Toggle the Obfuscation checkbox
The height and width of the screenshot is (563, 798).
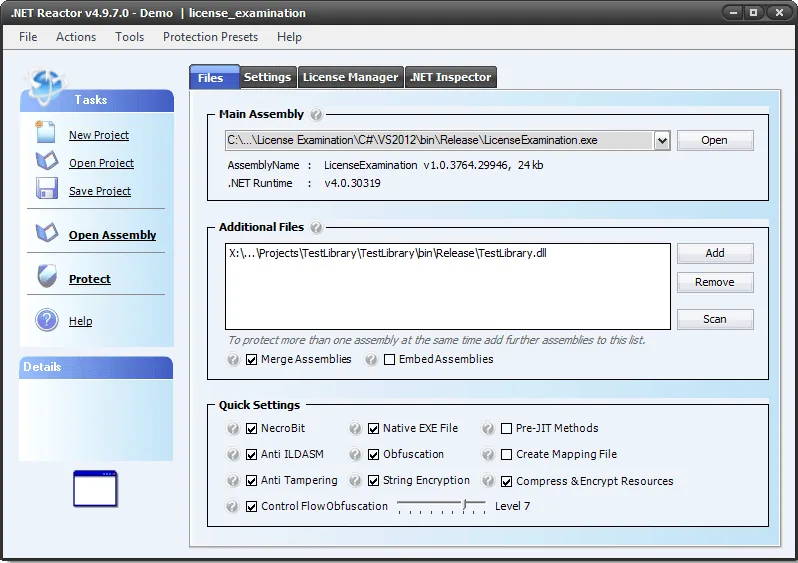click(x=374, y=455)
